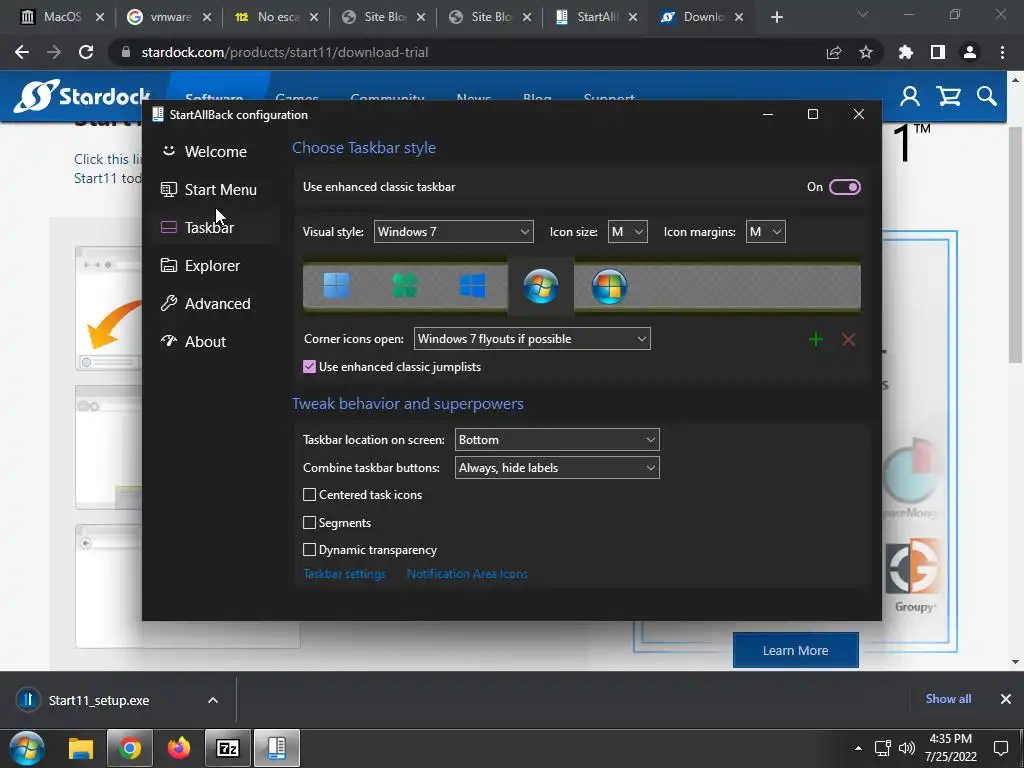Switch to the MacOS tab
1024x768 pixels.
pyautogui.click(x=61, y=17)
